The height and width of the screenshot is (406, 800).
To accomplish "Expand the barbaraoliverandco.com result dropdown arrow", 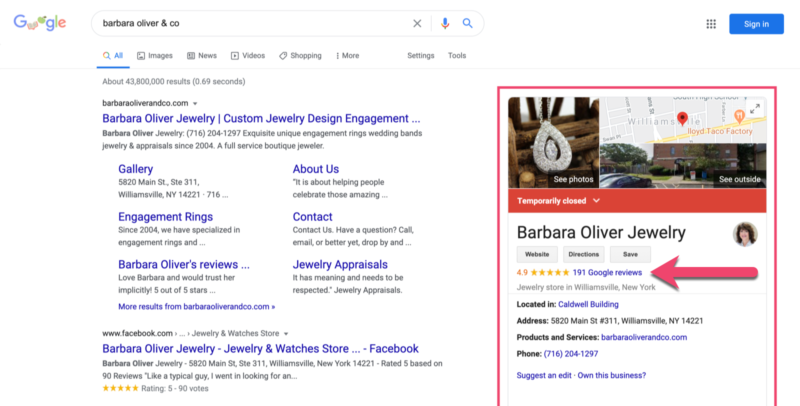I will [195, 104].
